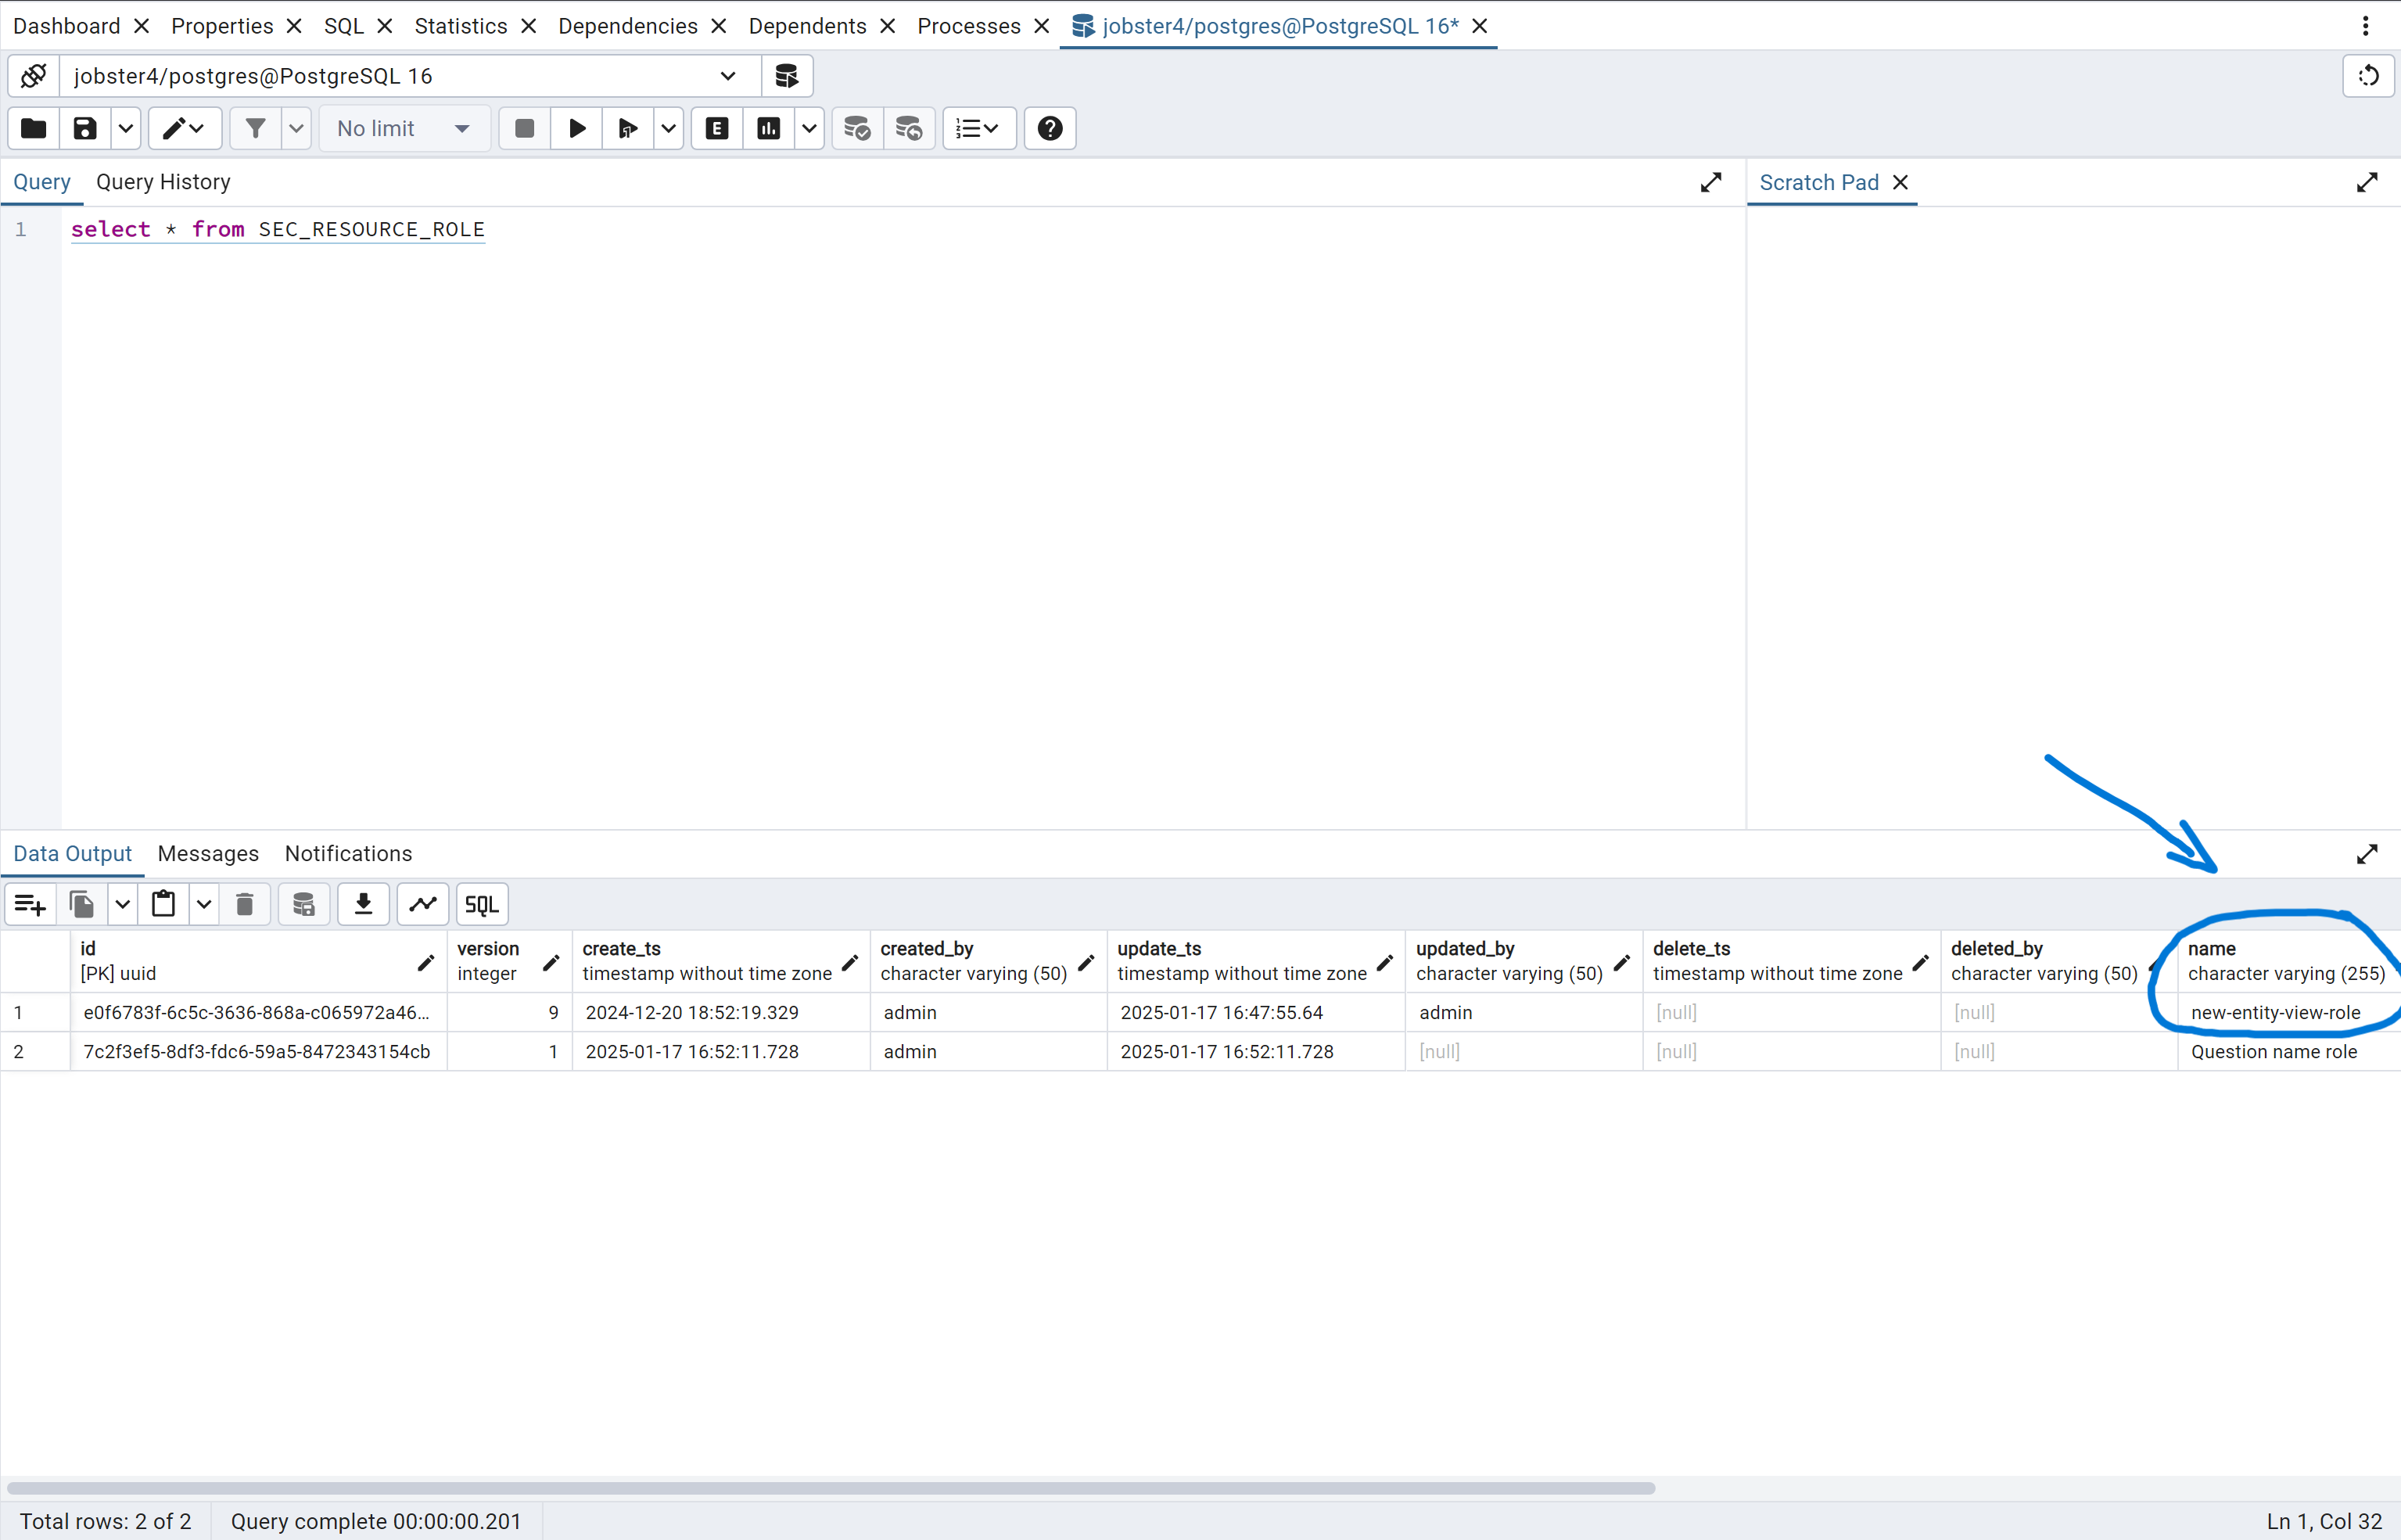Click the Question name role cell
Viewport: 2401px width, 1540px height.
pos(2290,1051)
